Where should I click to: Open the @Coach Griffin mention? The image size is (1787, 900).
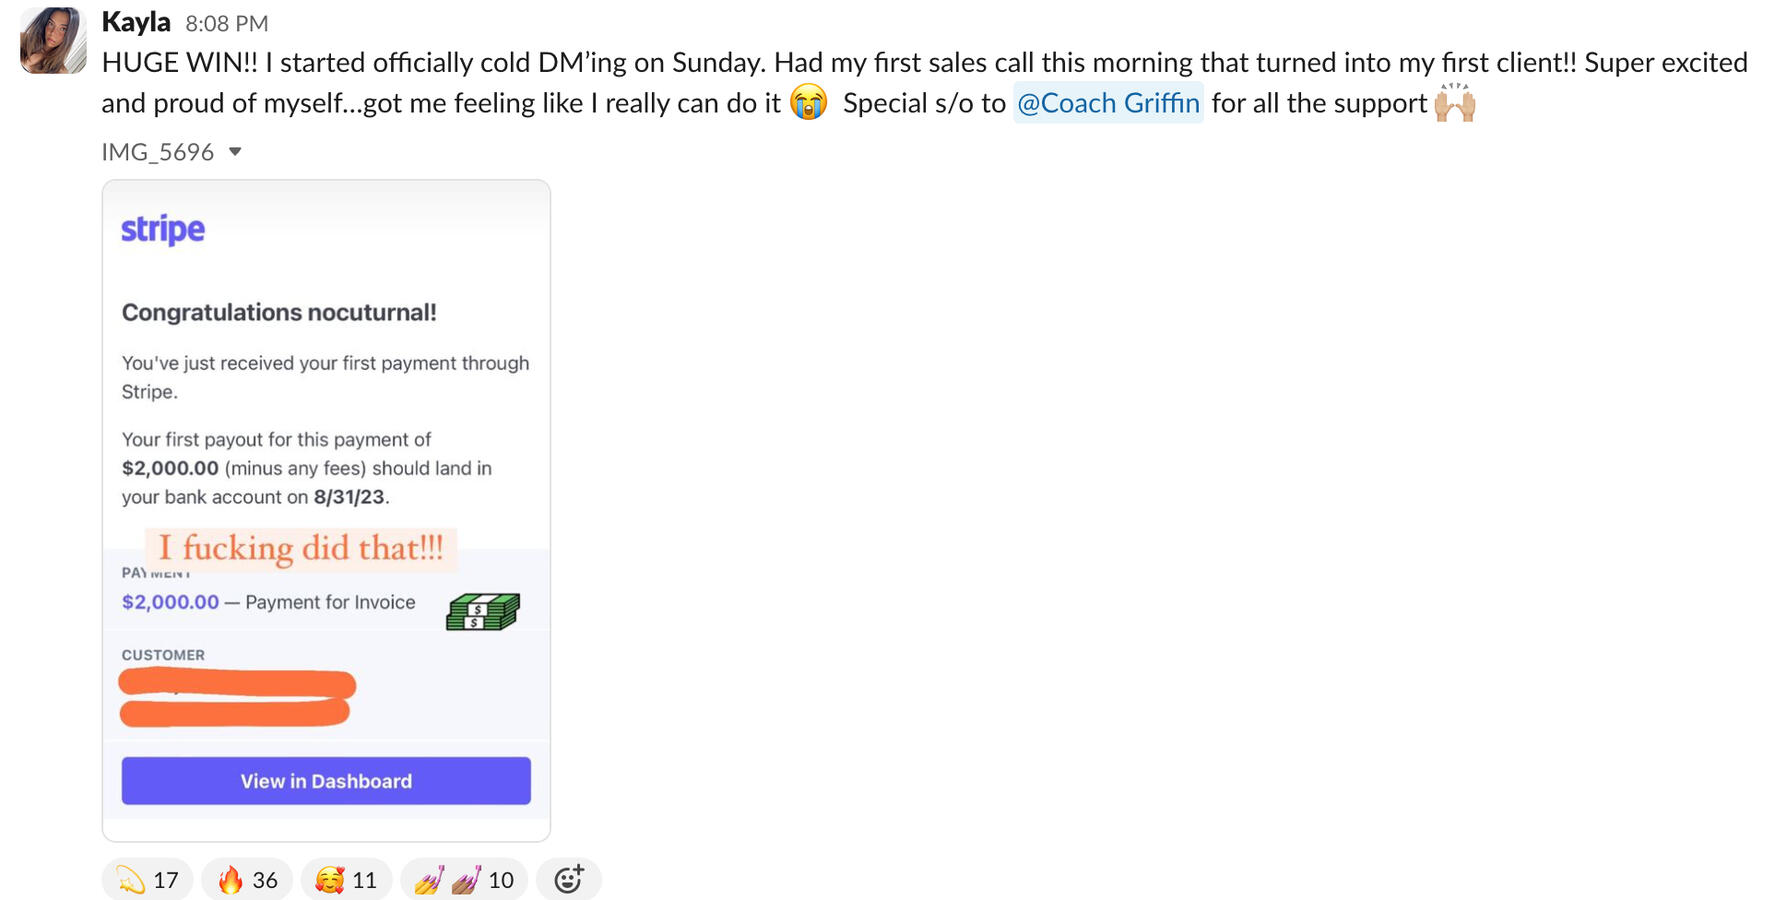pos(1108,103)
